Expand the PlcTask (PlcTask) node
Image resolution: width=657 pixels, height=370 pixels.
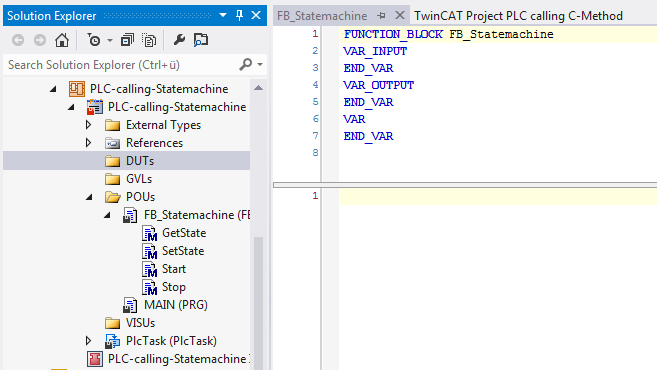tap(88, 341)
